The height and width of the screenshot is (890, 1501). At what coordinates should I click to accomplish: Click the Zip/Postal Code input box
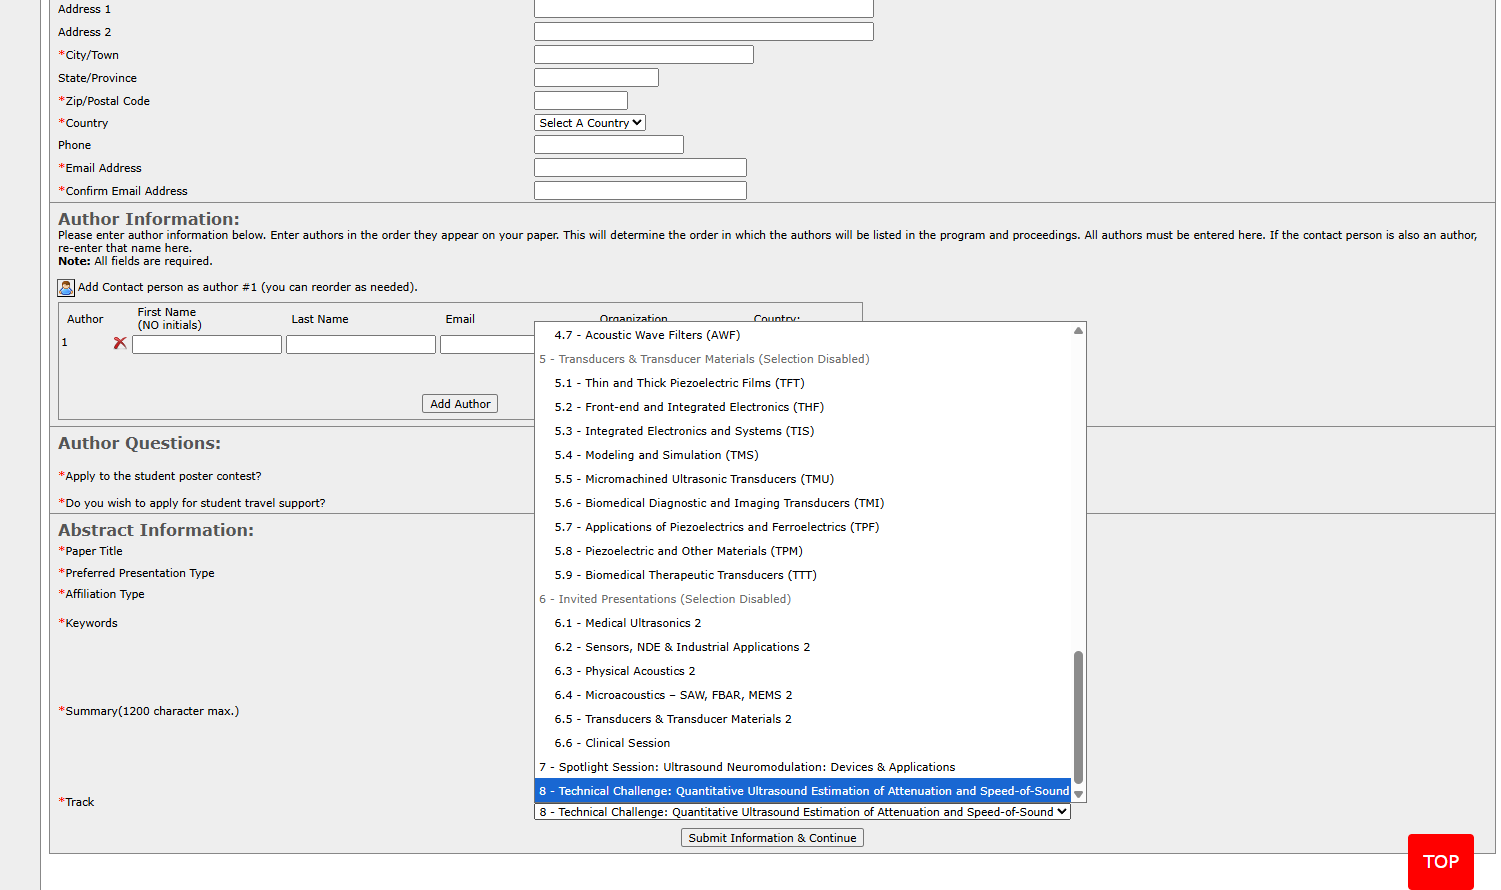point(580,101)
